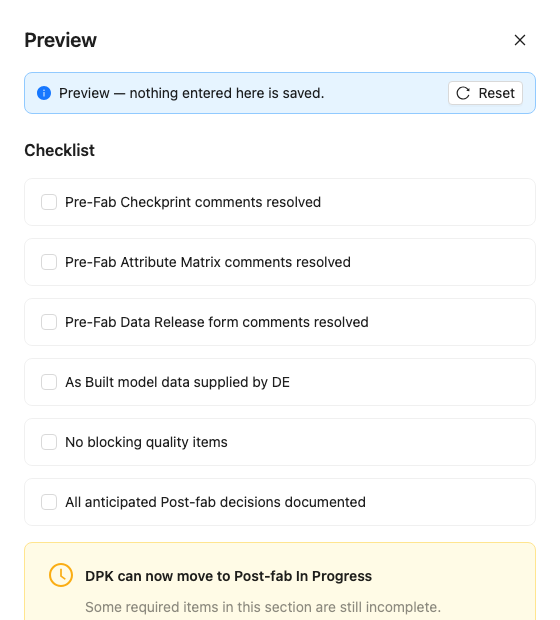This screenshot has width=560, height=620.
Task: Click the yellow clock icon in the notice
Action: pos(61,575)
